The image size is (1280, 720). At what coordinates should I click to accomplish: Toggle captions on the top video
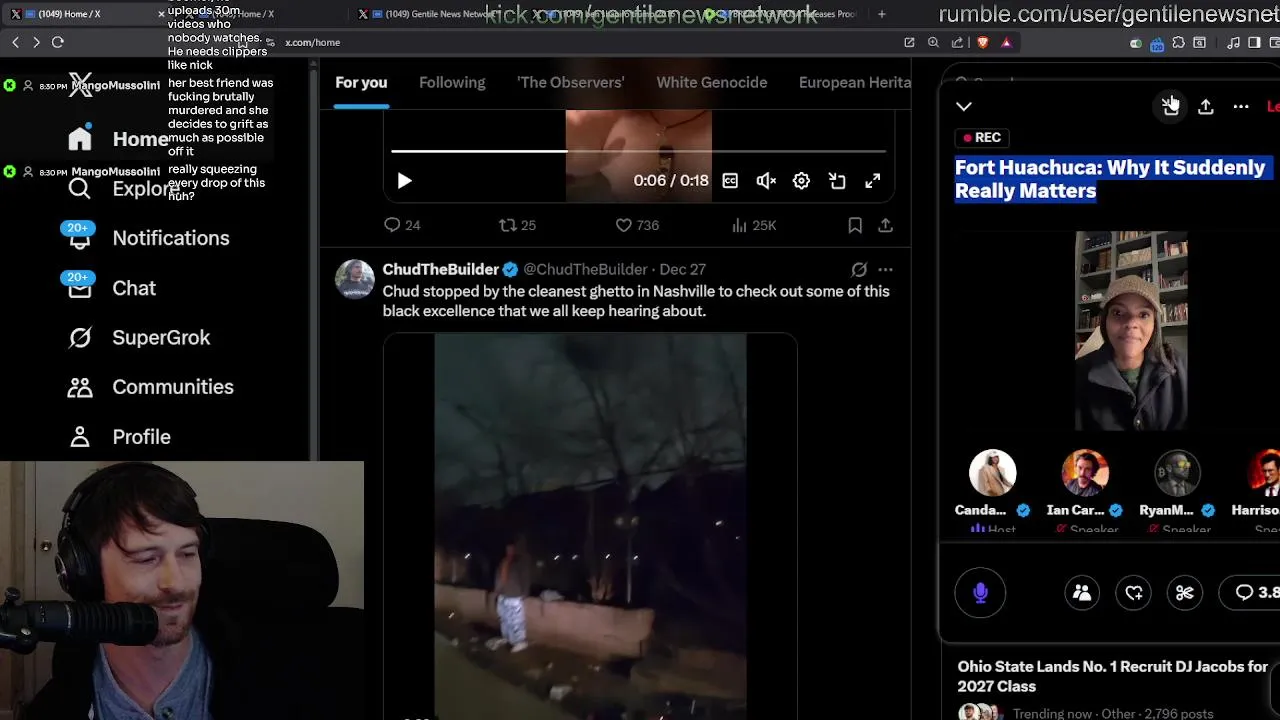point(730,181)
